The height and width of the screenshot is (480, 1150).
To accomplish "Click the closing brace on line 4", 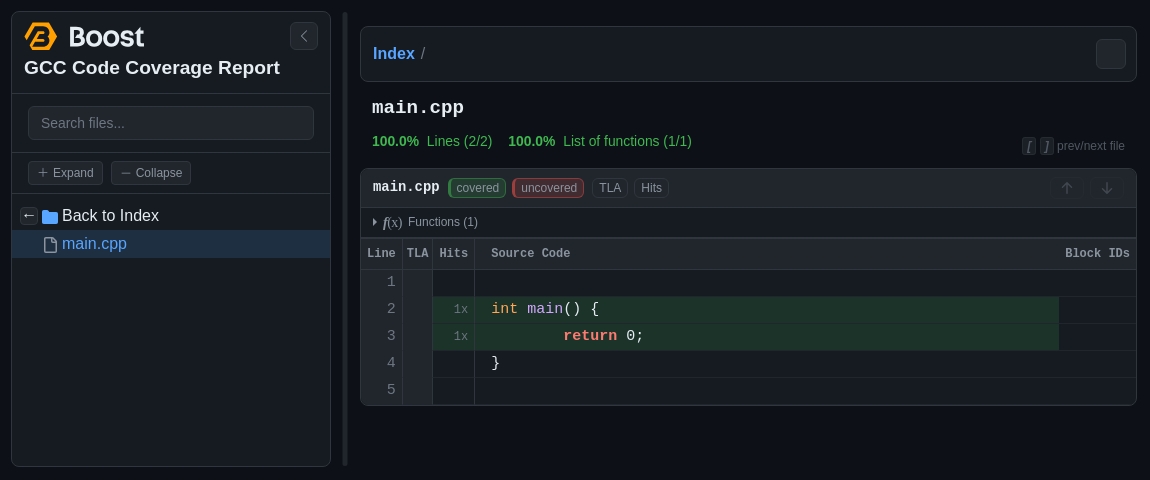I will pyautogui.click(x=496, y=363).
